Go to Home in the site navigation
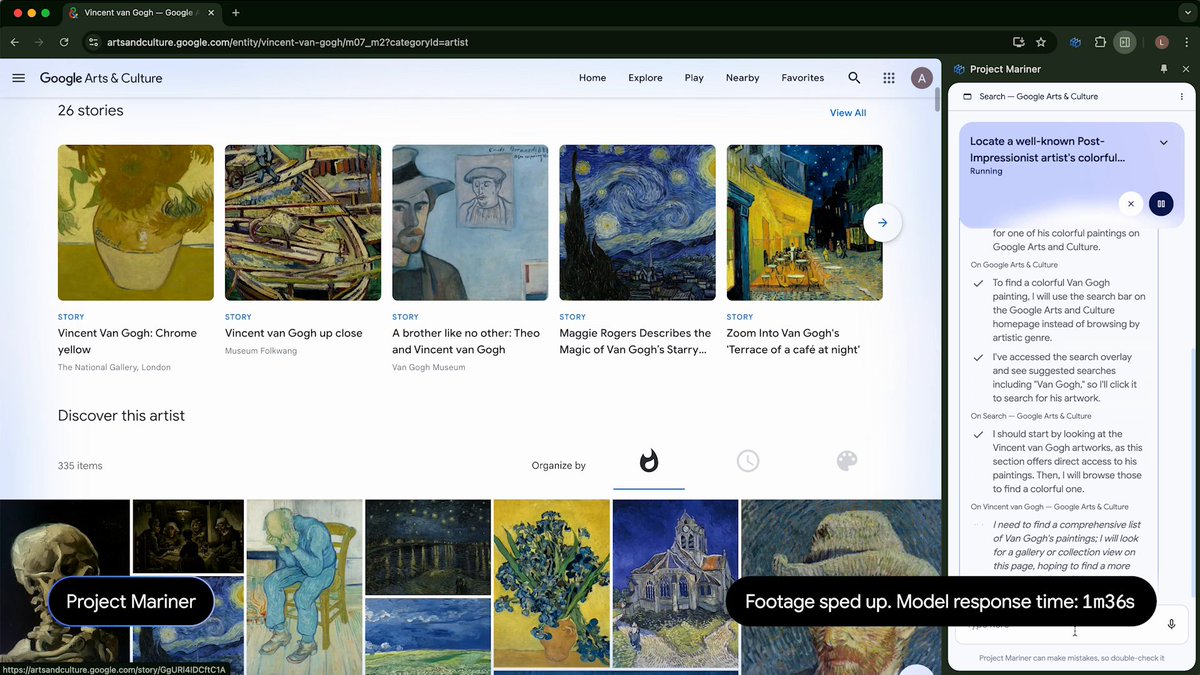This screenshot has width=1200, height=675. (592, 78)
